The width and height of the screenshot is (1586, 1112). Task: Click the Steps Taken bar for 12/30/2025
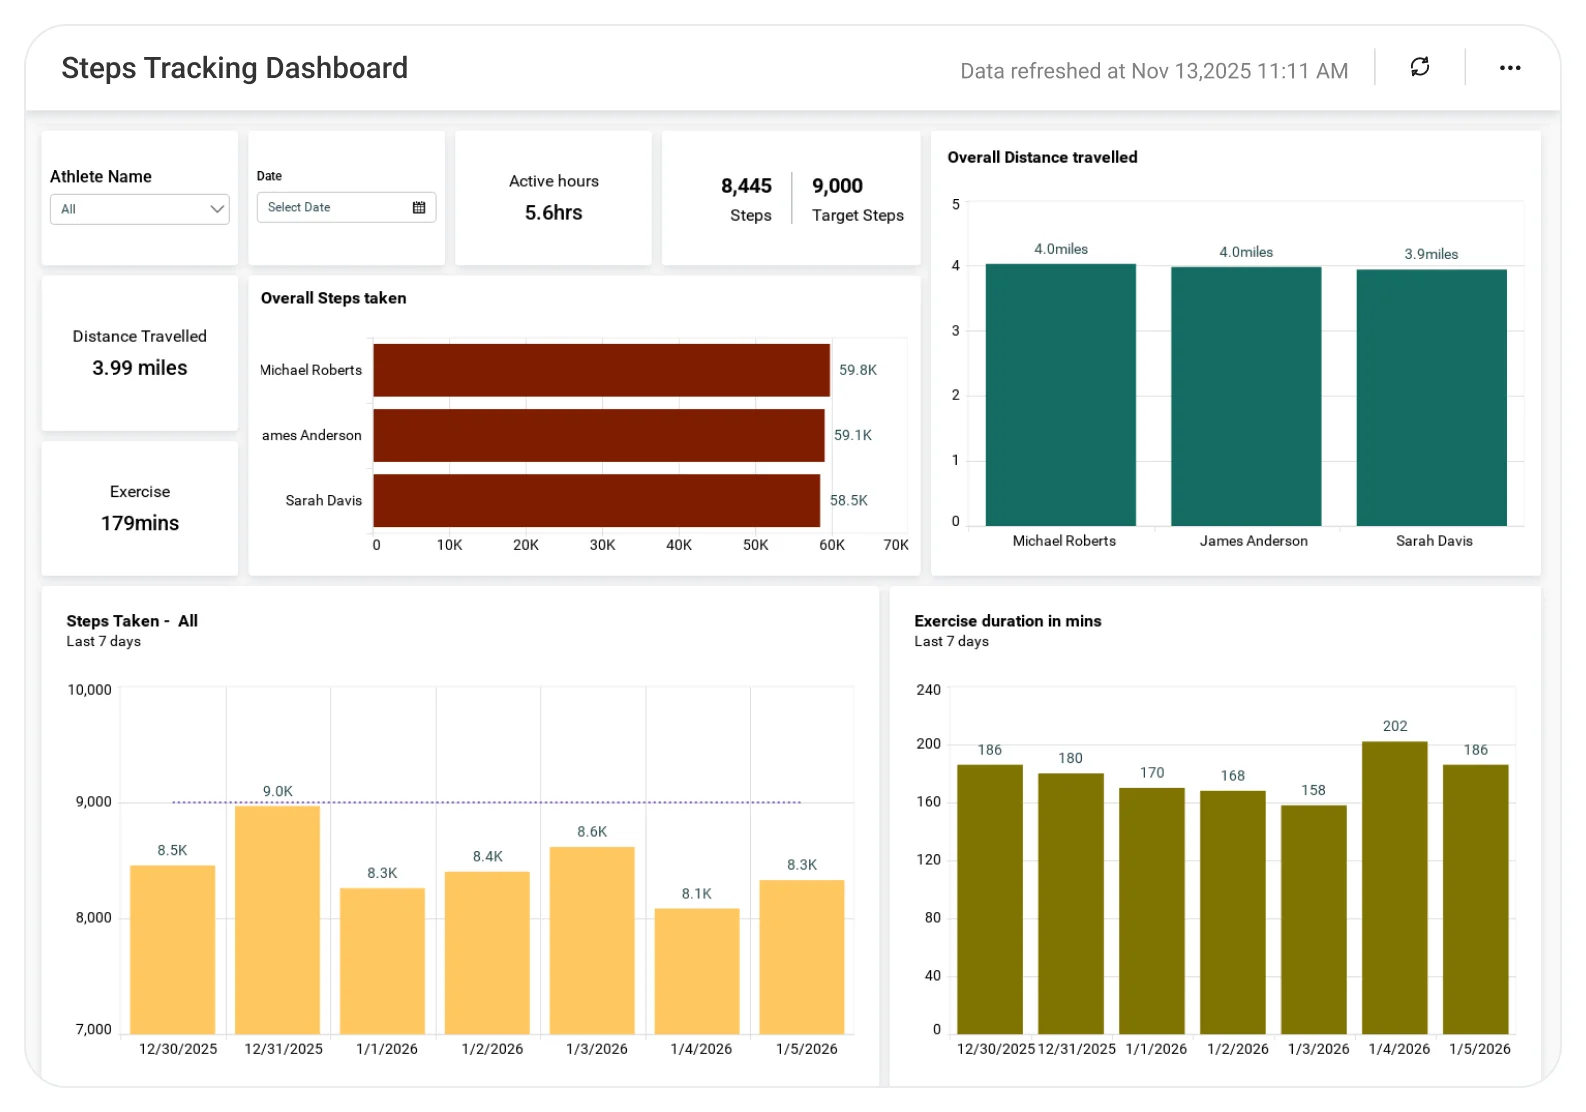pos(173,950)
